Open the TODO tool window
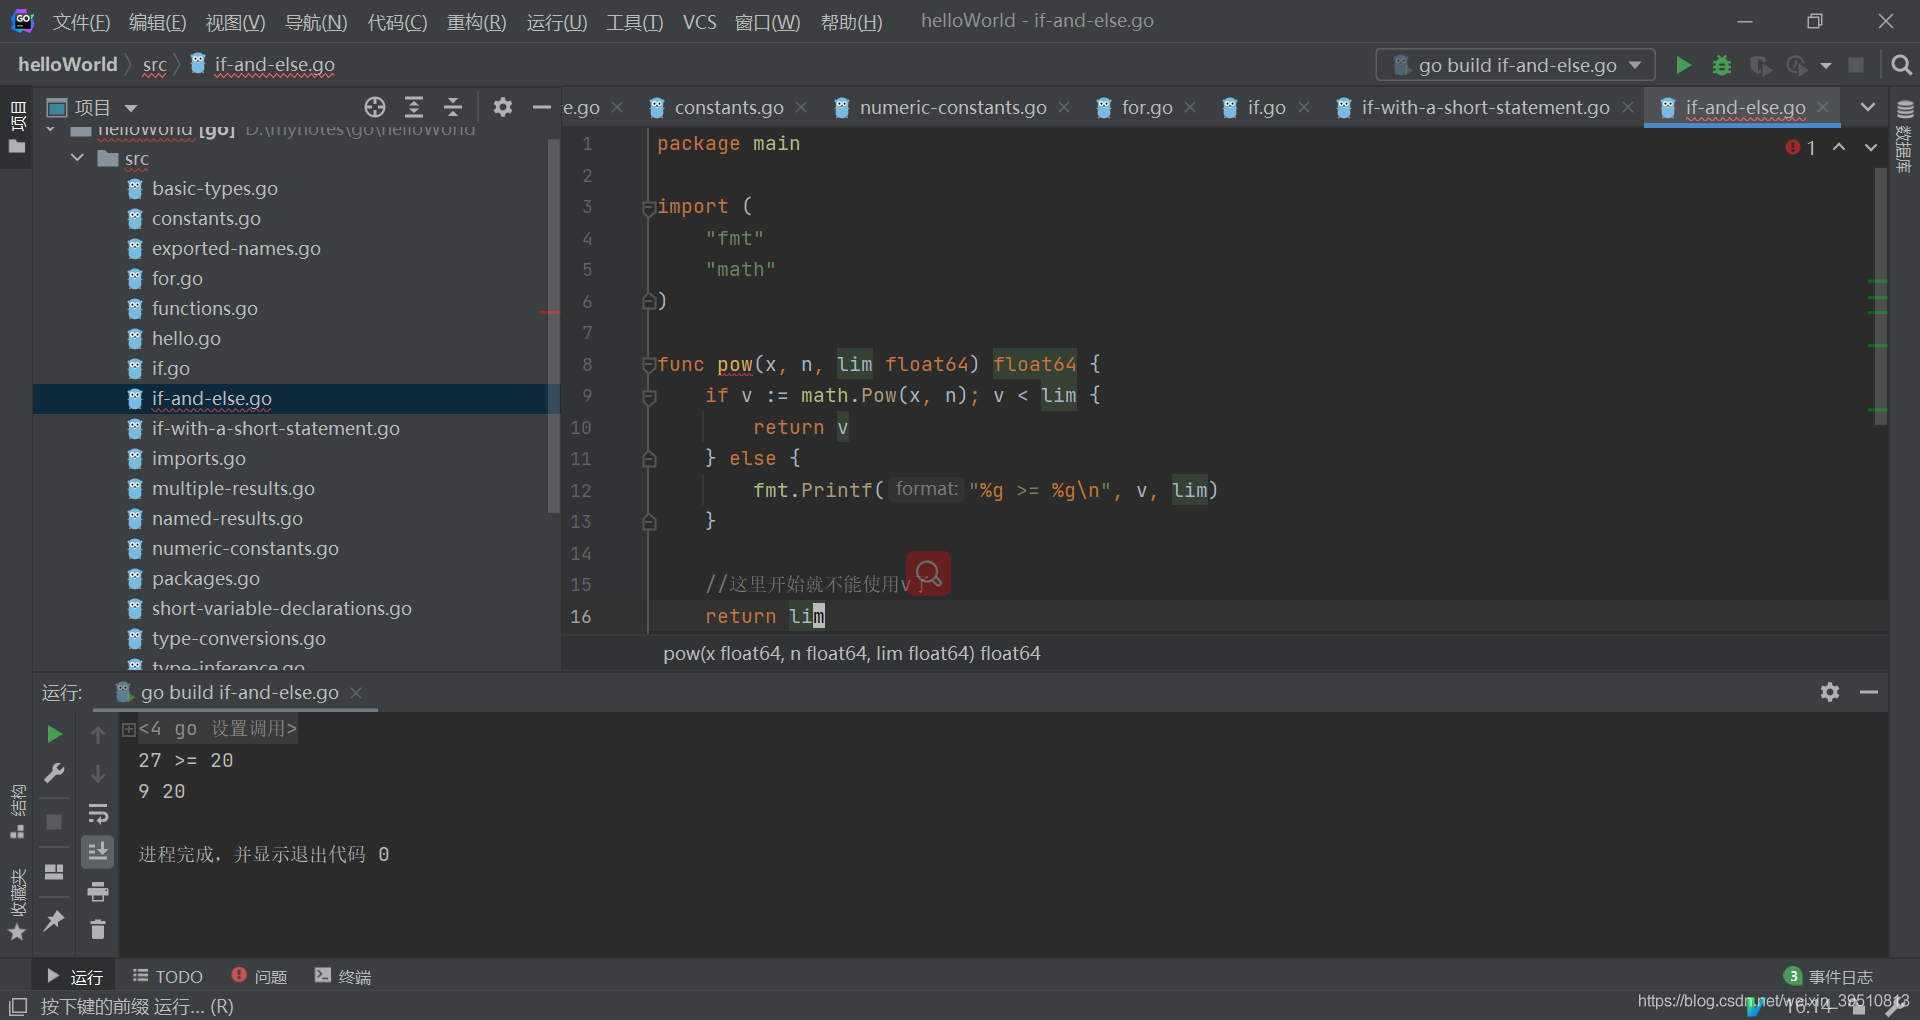1920x1020 pixels. [x=168, y=976]
